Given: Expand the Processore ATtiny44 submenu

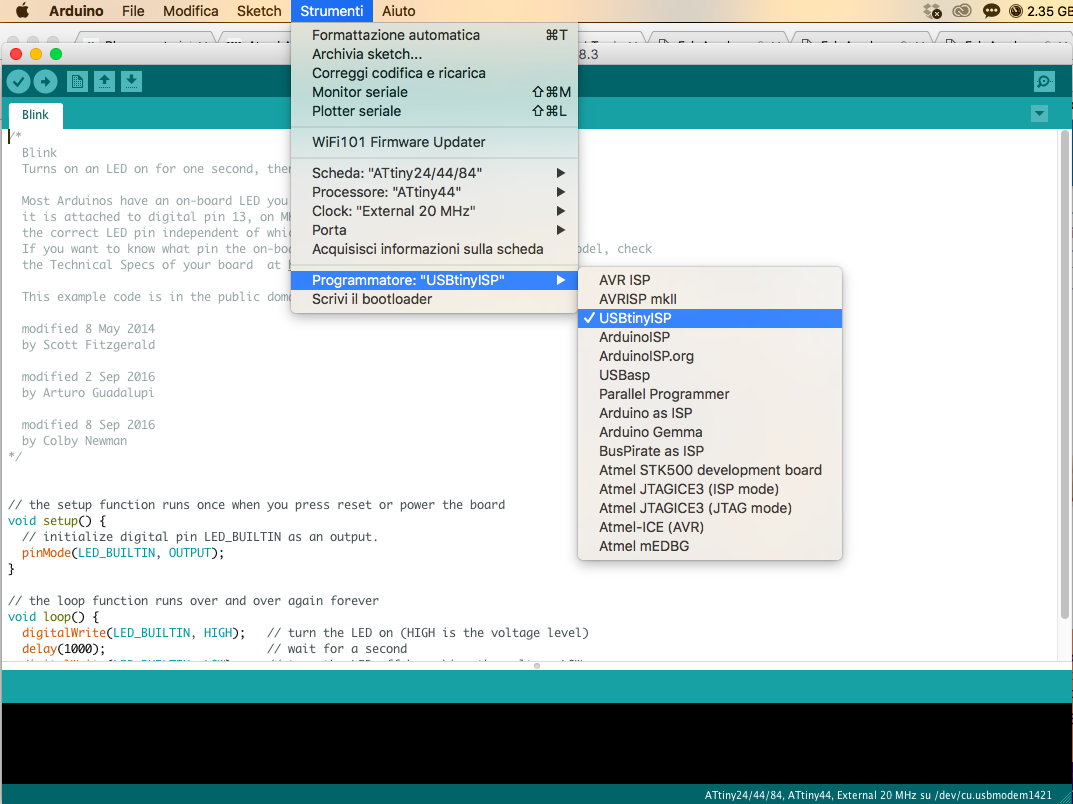Looking at the screenshot, I should click(435, 192).
